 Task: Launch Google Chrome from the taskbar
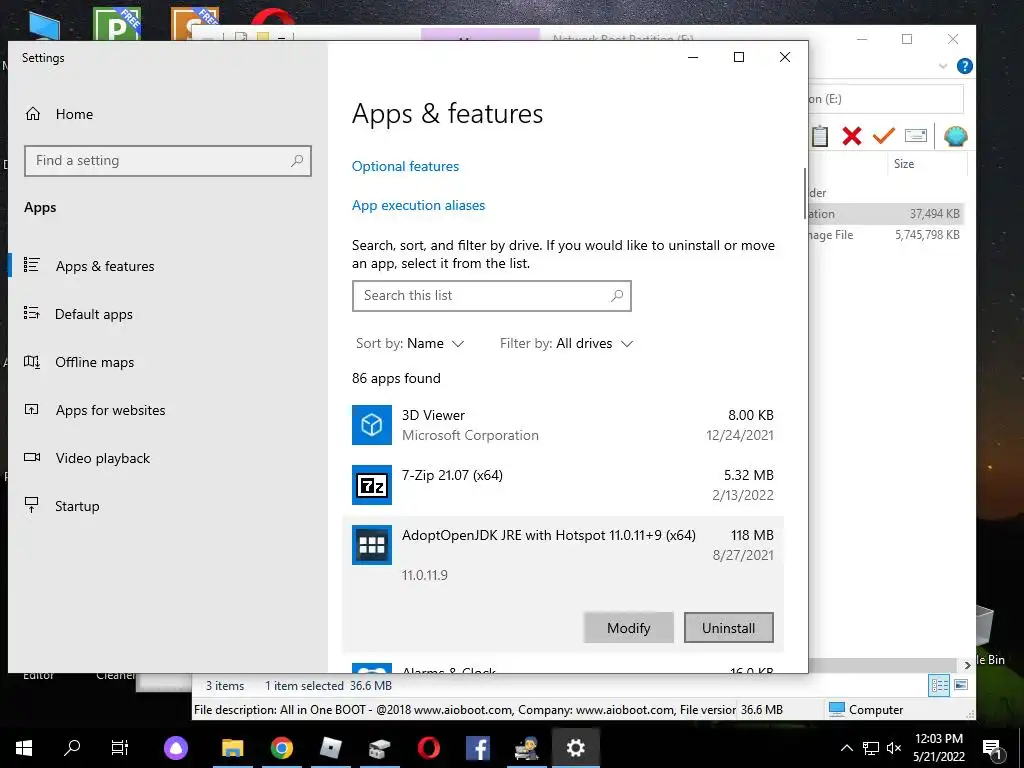pyautogui.click(x=281, y=748)
